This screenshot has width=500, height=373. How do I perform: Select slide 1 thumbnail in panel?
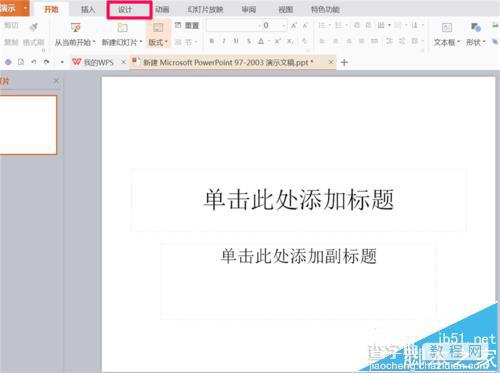(x=28, y=125)
